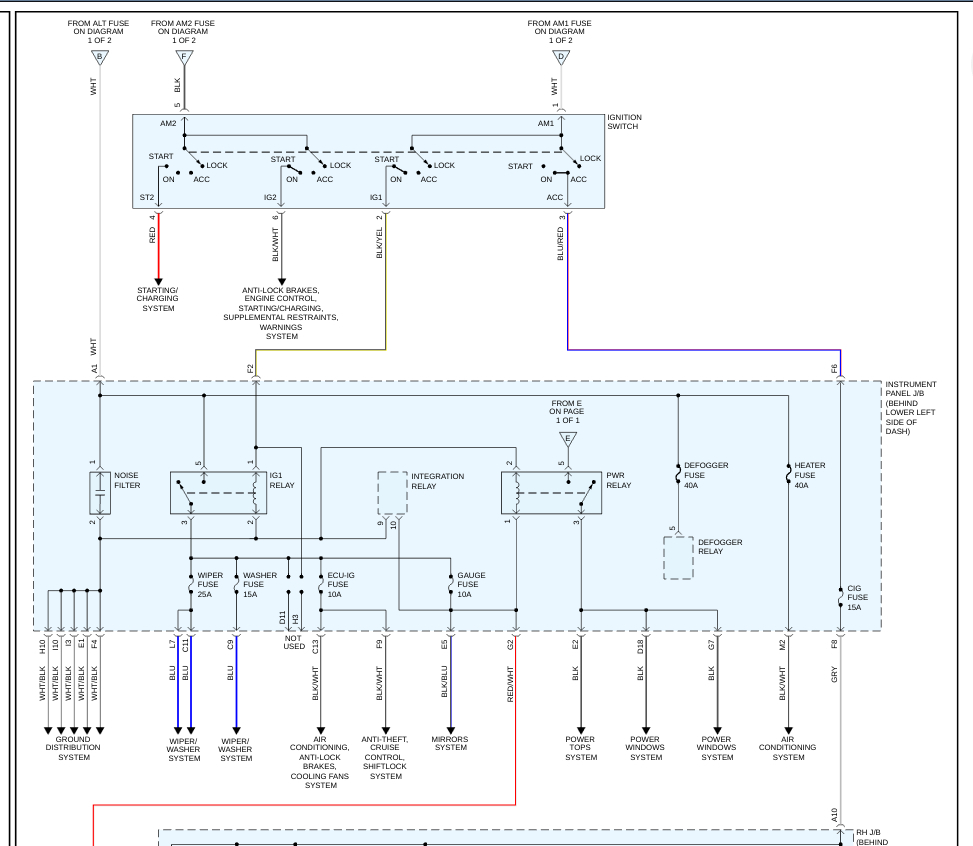The image size is (973, 846).
Task: Click the AM1 terminal label in ignition switch
Action: pos(546,124)
